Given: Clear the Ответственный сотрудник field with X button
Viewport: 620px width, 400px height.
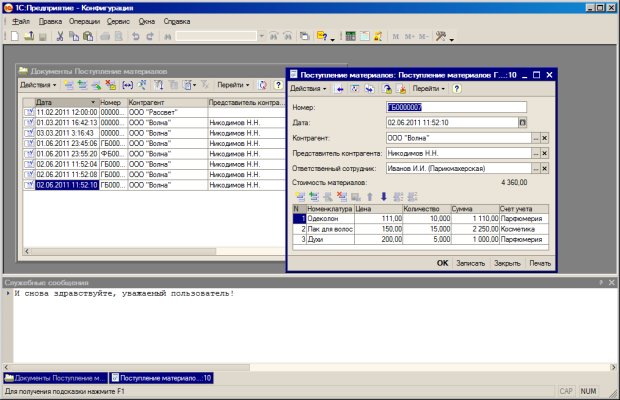Looking at the screenshot, I should pos(545,168).
